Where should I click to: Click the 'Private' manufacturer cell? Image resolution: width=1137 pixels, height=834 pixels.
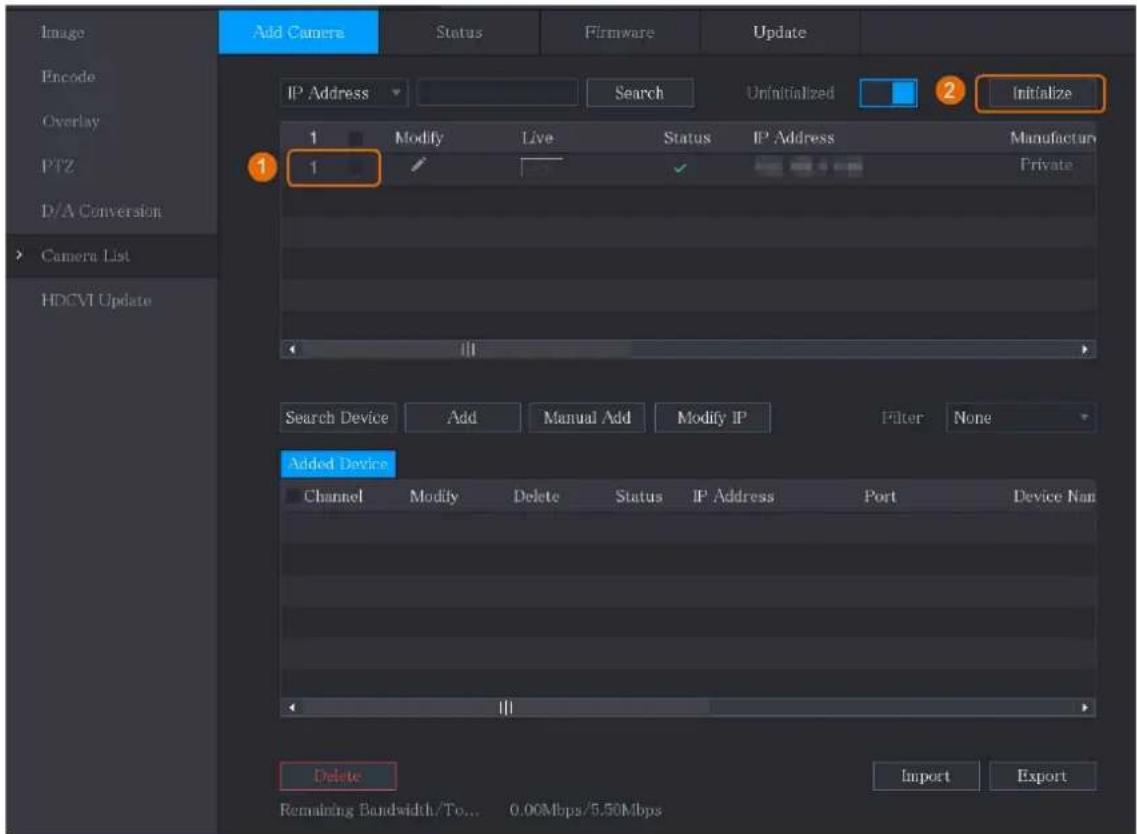pyautogui.click(x=1046, y=165)
